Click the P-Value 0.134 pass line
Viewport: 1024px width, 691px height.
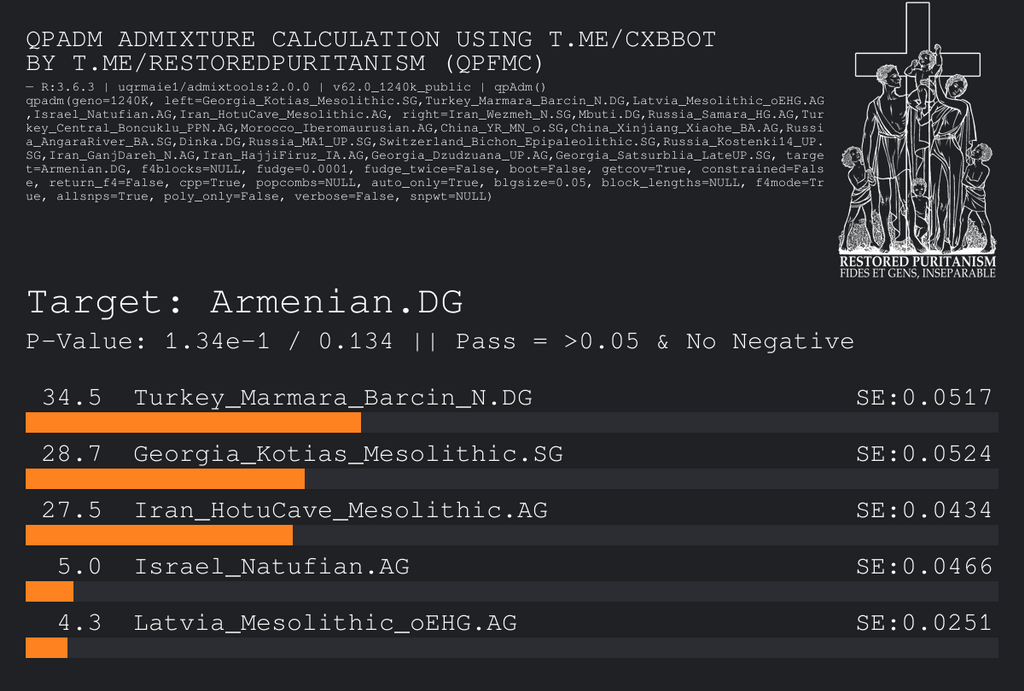(440, 342)
